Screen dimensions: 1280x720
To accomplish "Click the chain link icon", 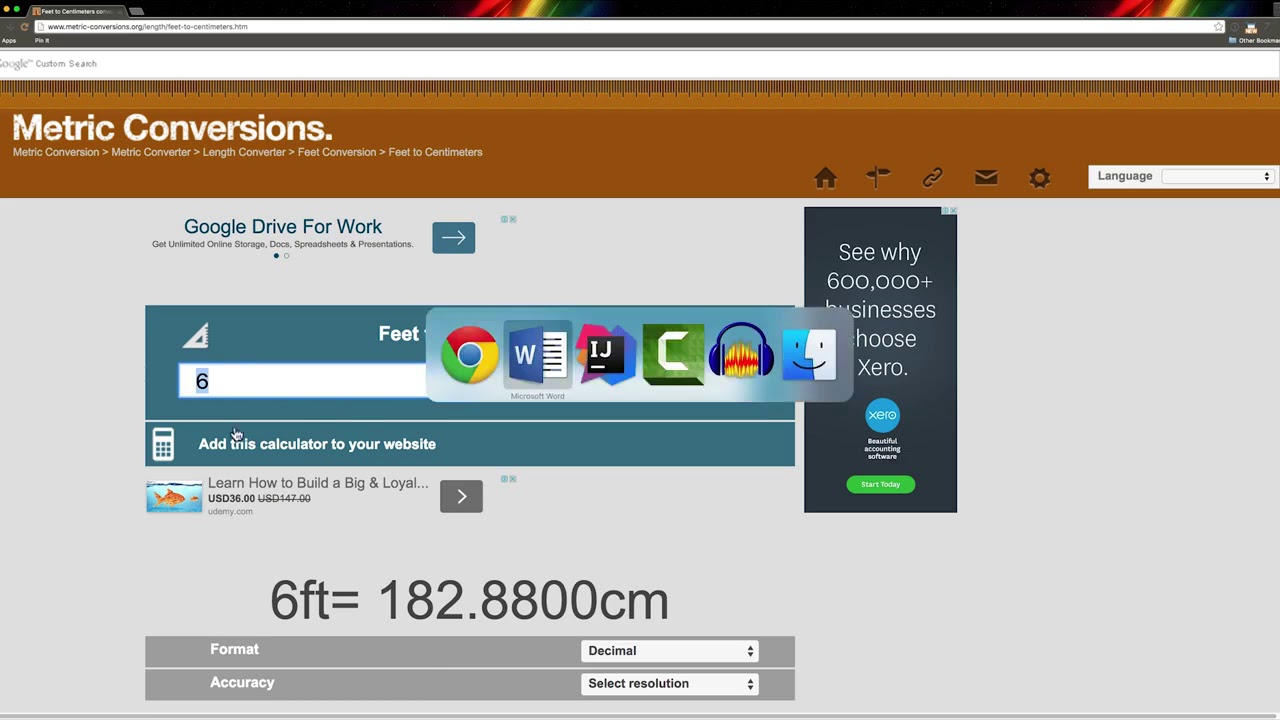I will (x=932, y=178).
